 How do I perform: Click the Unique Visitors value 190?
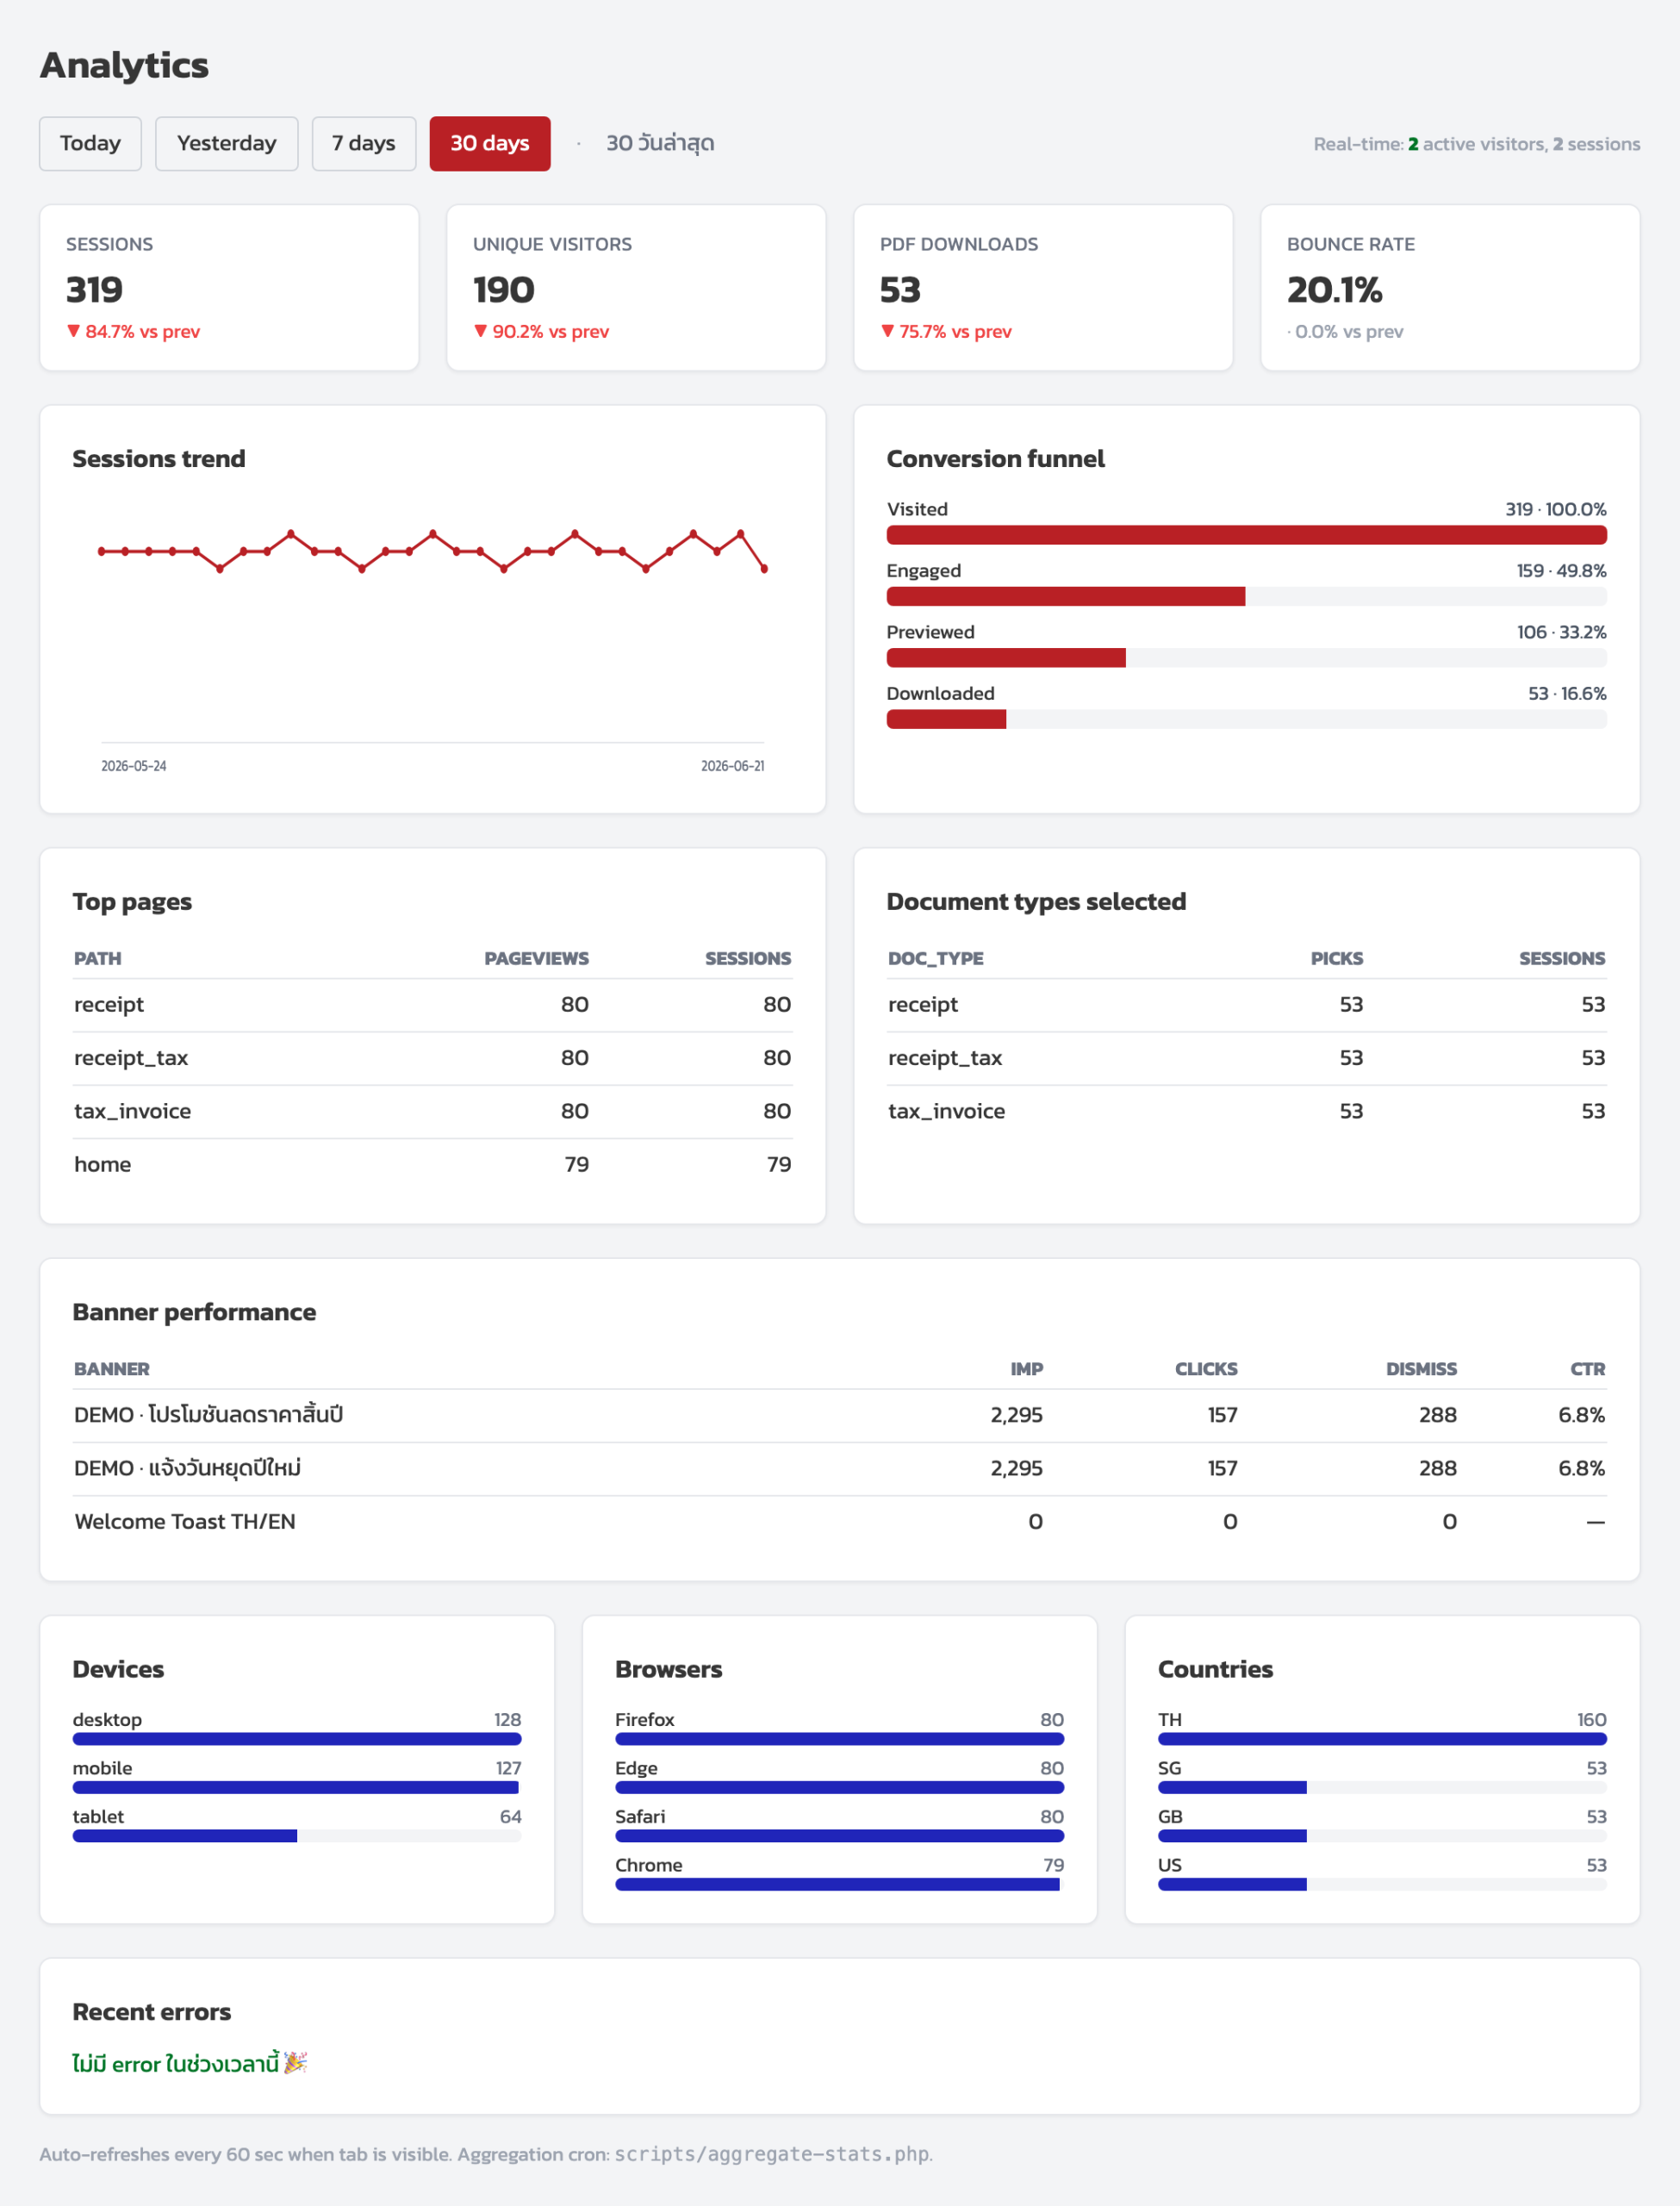(503, 290)
